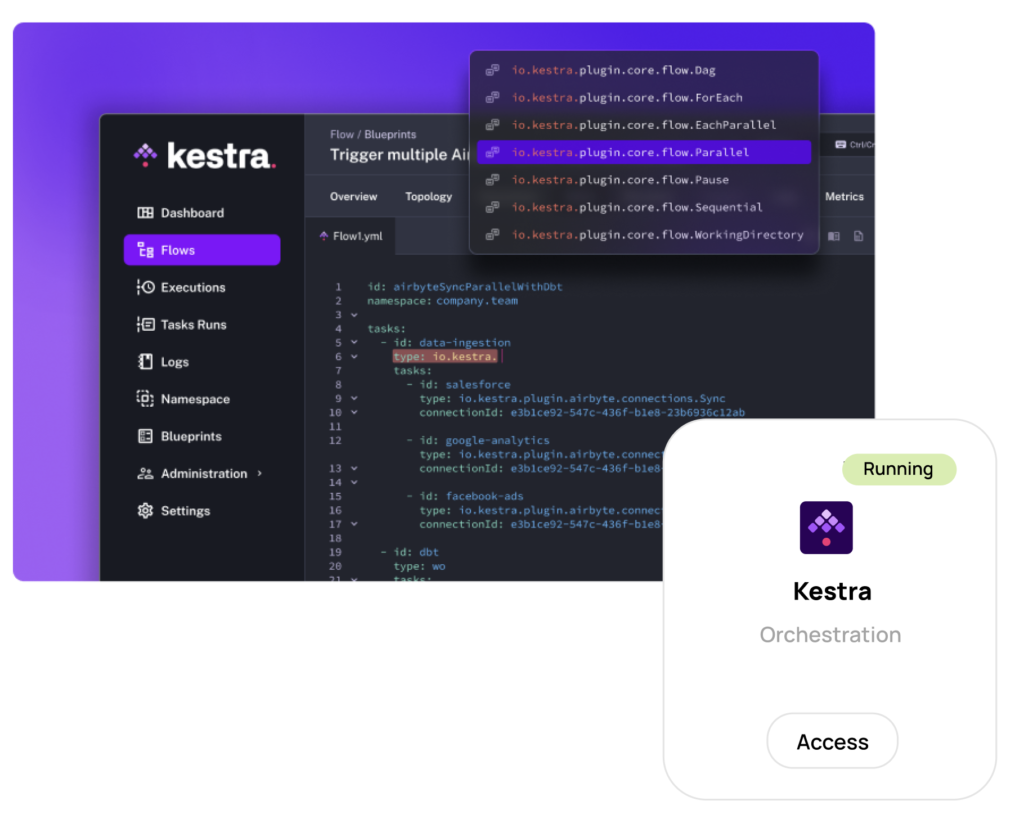
Task: Collapse the fold arrow at line 5
Action: click(x=354, y=342)
